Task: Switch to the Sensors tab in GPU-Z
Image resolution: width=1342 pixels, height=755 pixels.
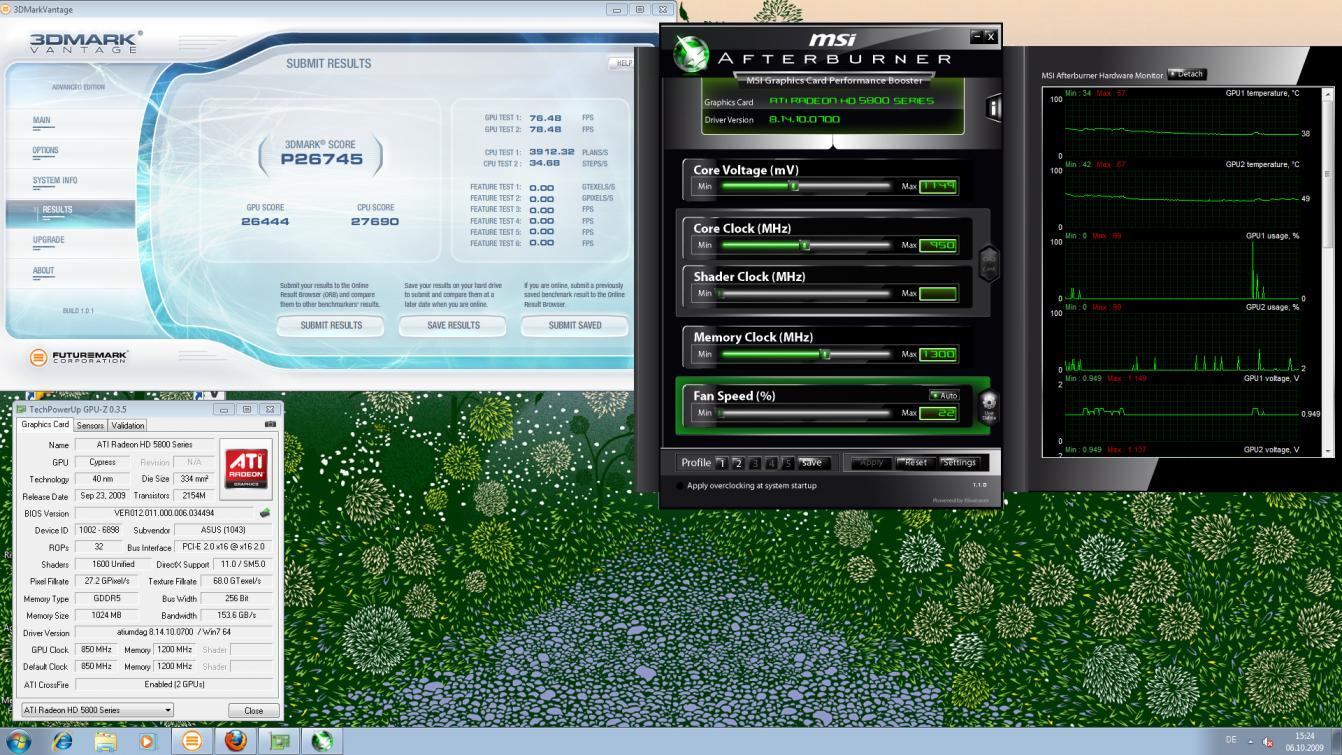Action: coord(90,425)
